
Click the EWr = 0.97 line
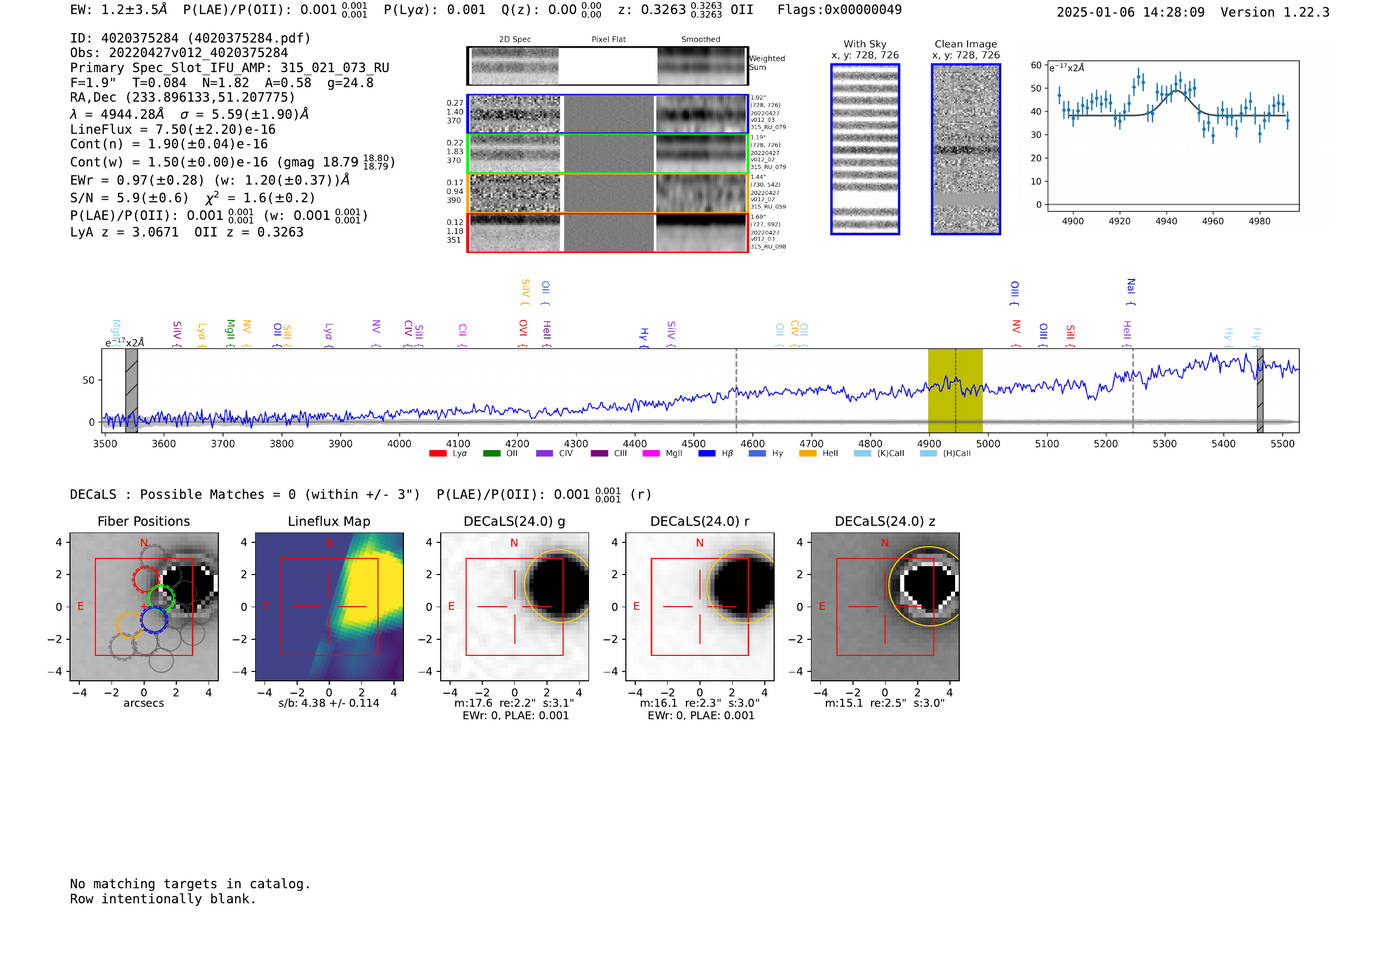(210, 180)
